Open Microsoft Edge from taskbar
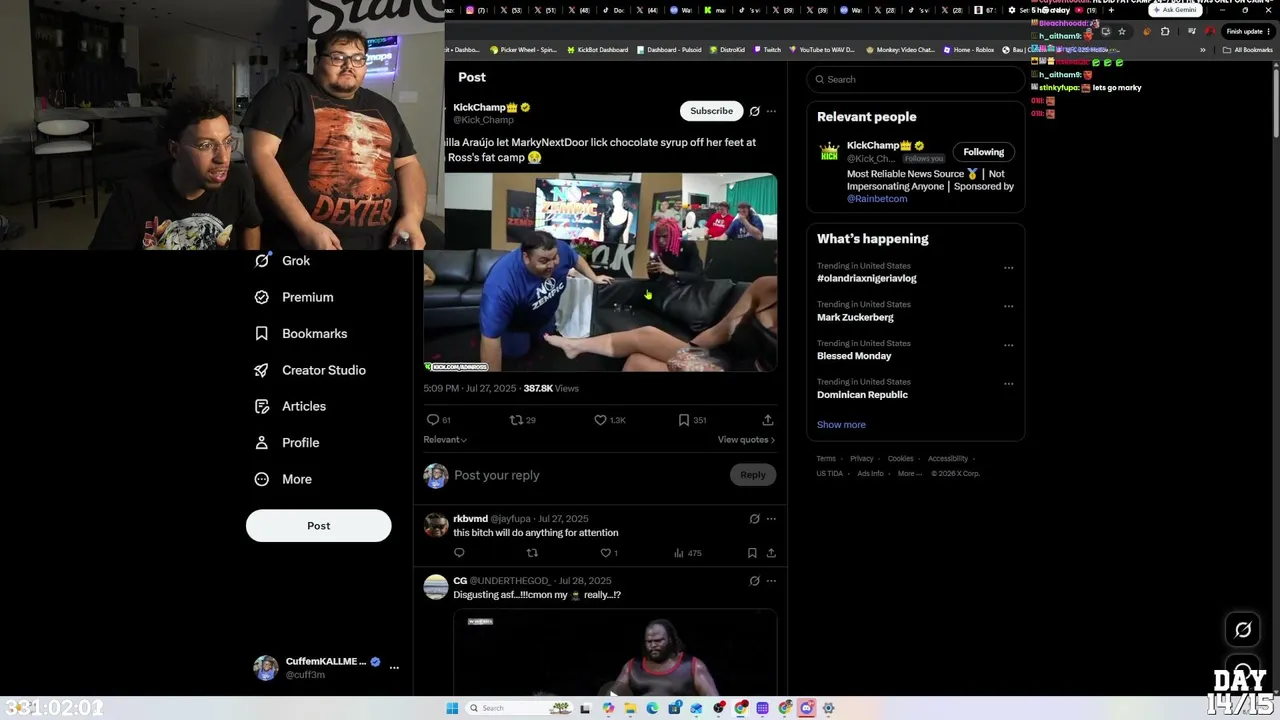This screenshot has width=1280, height=720. pyautogui.click(x=652, y=708)
